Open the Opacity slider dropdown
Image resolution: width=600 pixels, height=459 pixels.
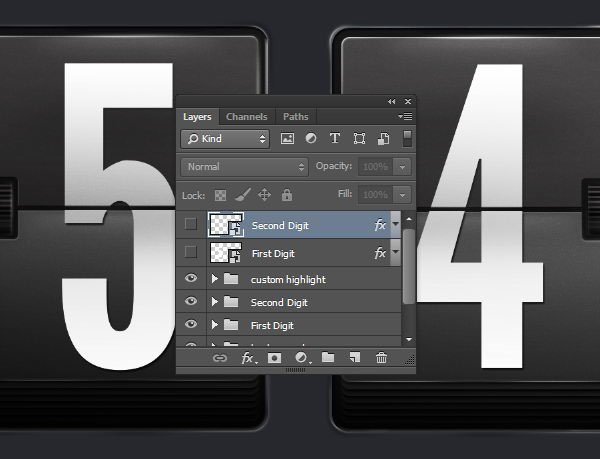[x=402, y=167]
